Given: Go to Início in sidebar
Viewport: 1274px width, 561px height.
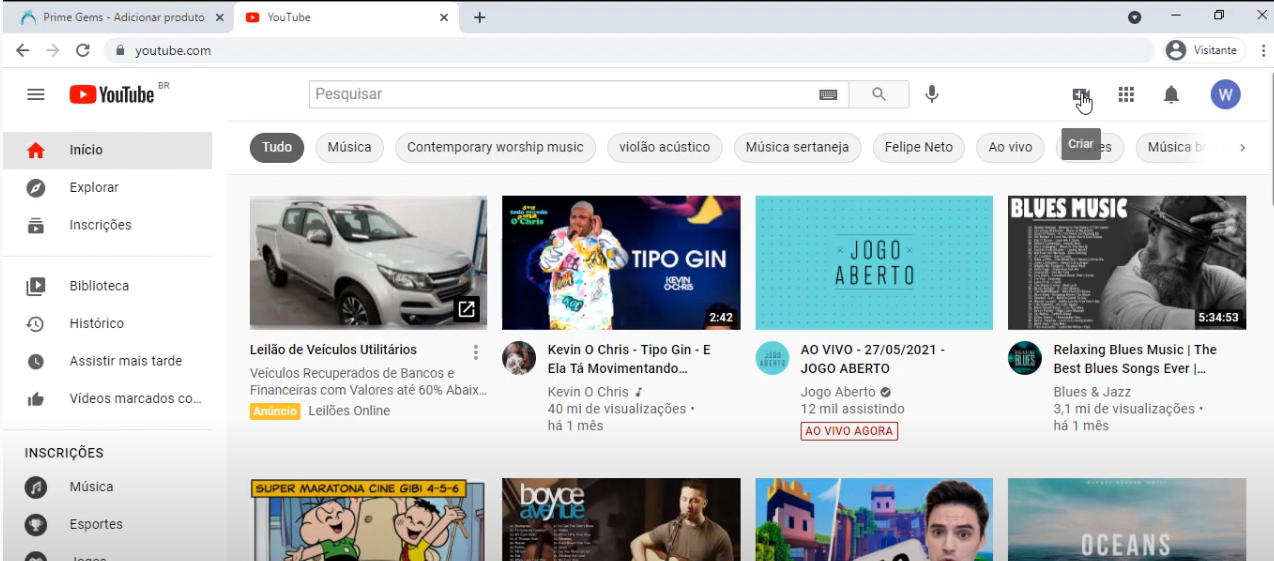Looking at the screenshot, I should (x=107, y=150).
